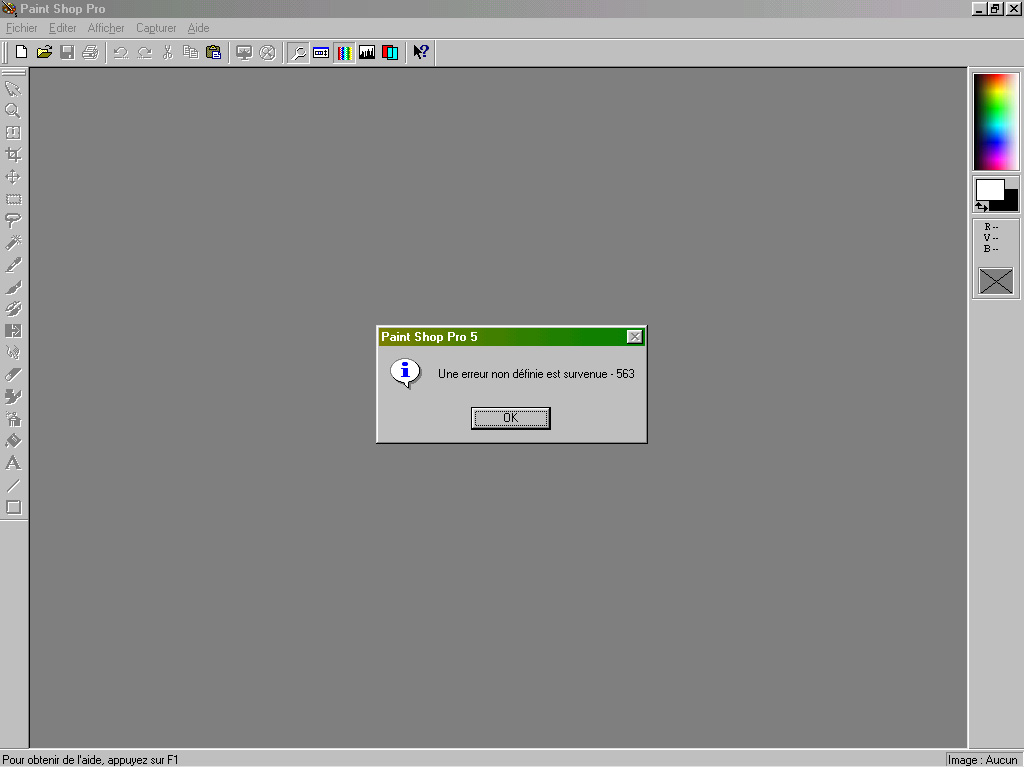The width and height of the screenshot is (1024, 768).
Task: Select the Paint Brush tool
Action: coord(13,287)
